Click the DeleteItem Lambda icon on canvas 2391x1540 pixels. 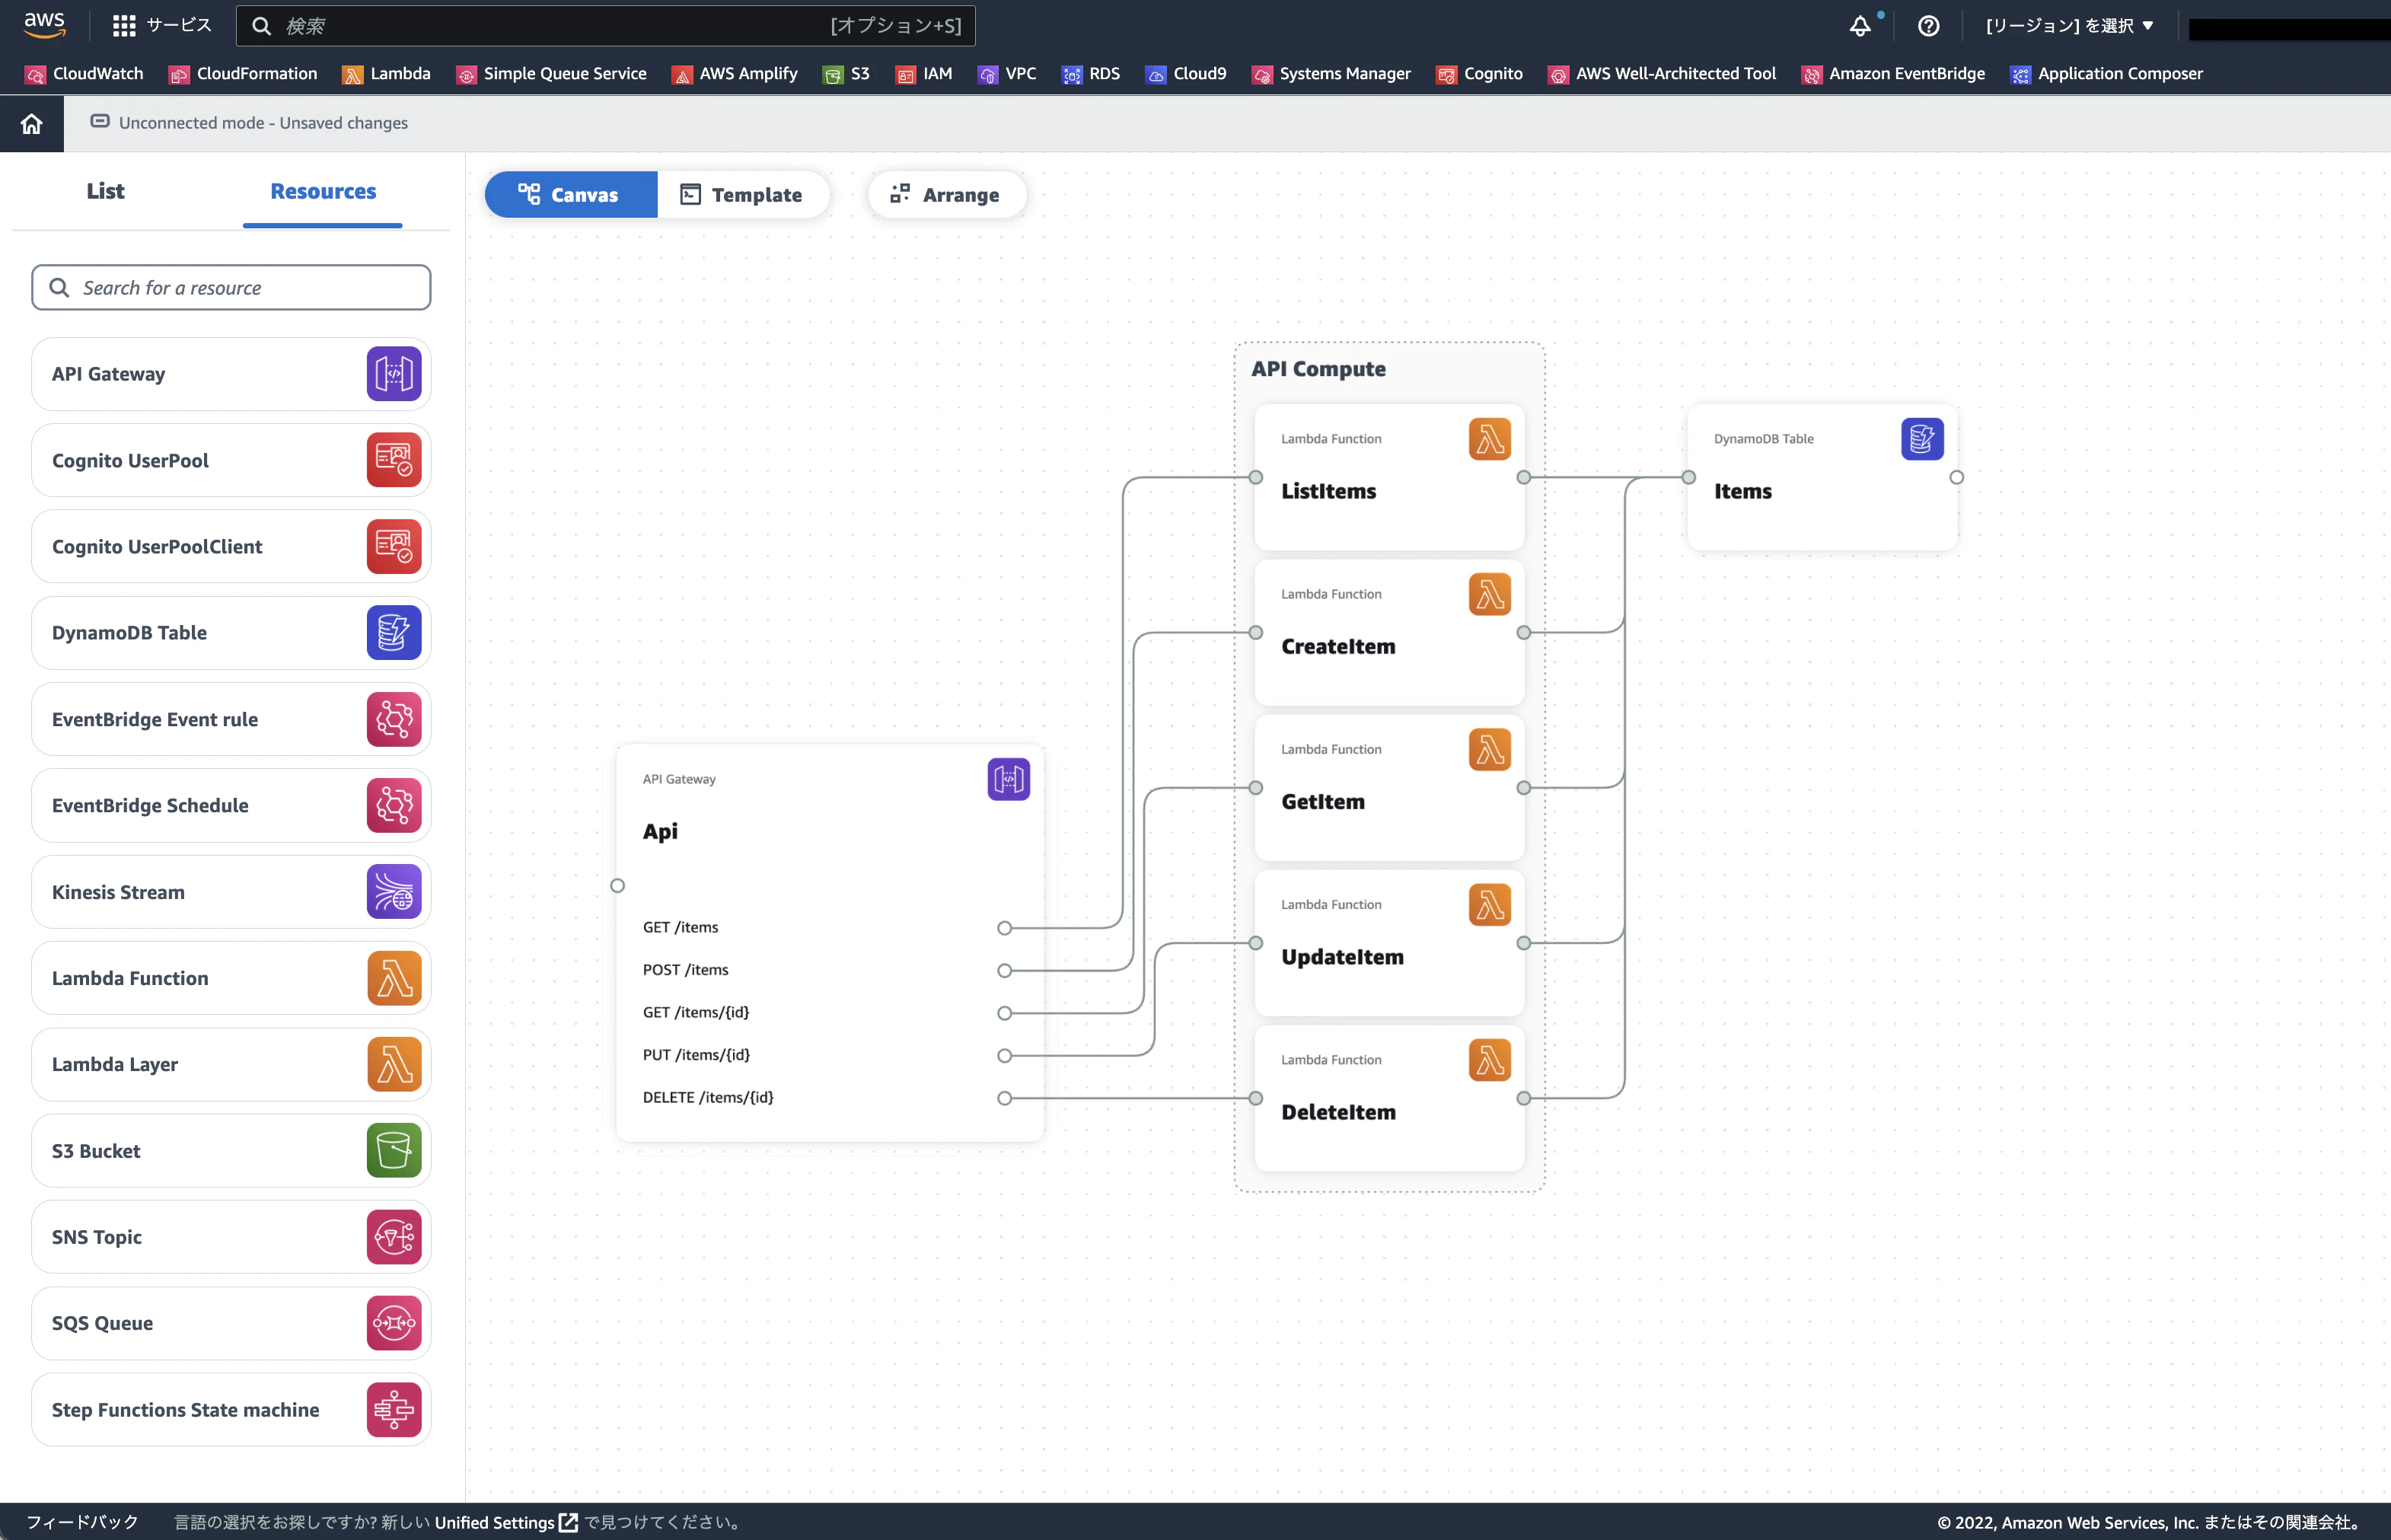pyautogui.click(x=1490, y=1060)
